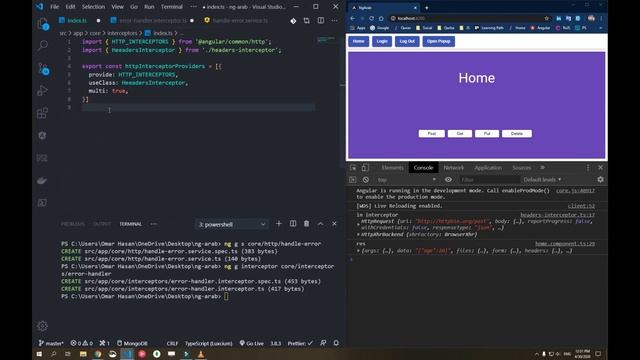
Task: Click the Delete button on the Home page
Action: click(x=517, y=133)
